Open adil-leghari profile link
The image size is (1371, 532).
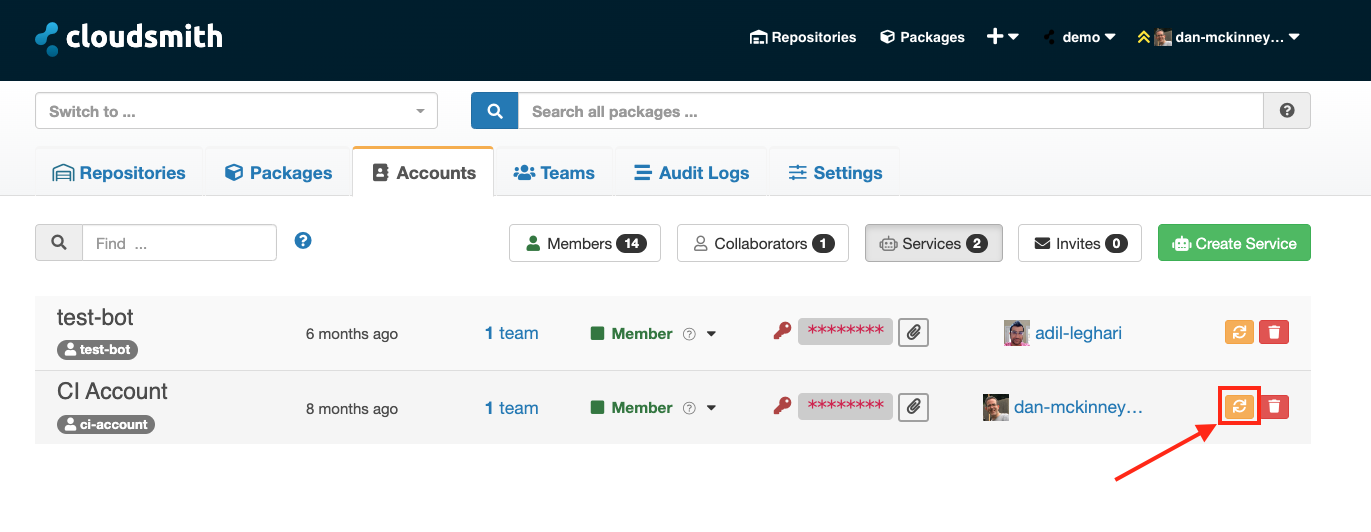[x=1078, y=333]
